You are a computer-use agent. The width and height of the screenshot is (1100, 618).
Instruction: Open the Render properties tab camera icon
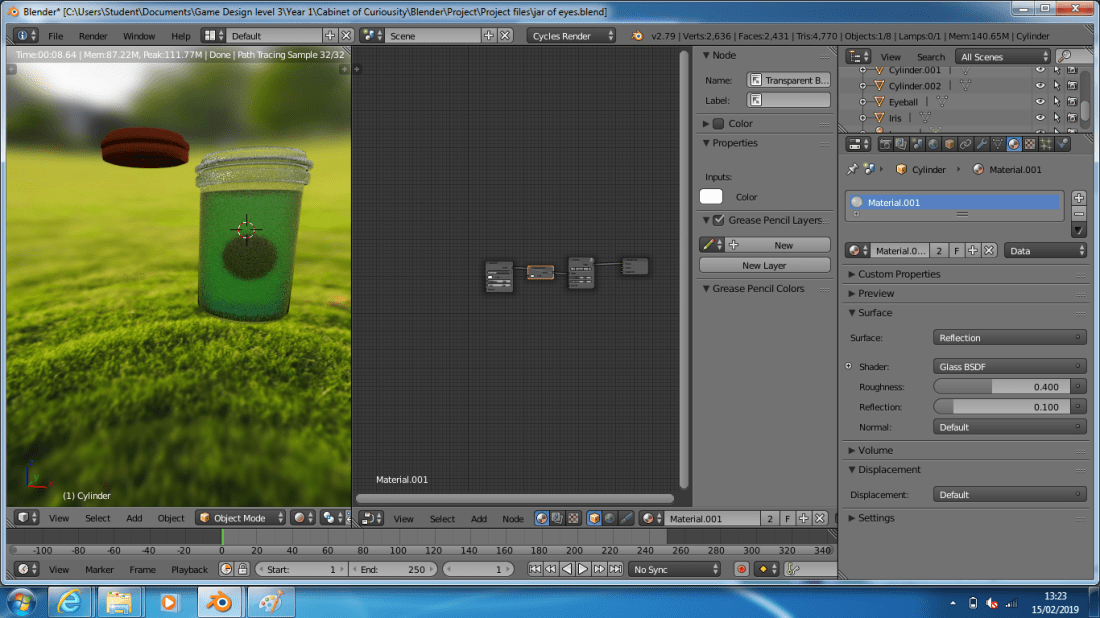coord(885,144)
